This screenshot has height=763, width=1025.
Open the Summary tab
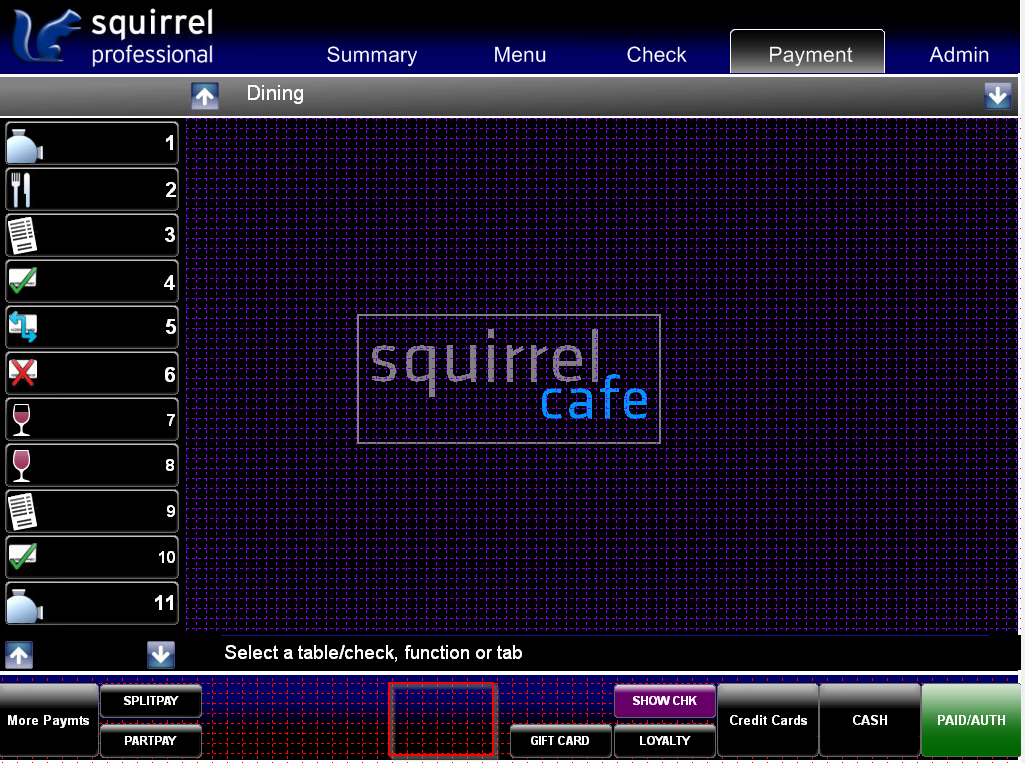click(371, 54)
